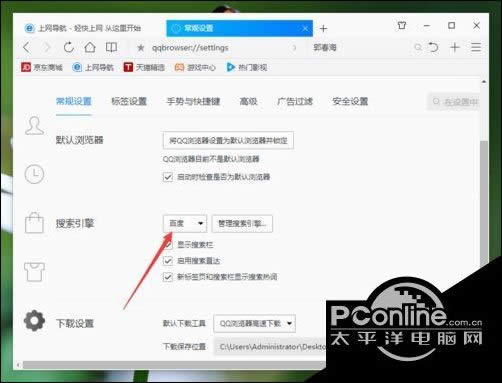Set QQ browser as default button
Image resolution: width=502 pixels, height=383 pixels.
pos(228,140)
